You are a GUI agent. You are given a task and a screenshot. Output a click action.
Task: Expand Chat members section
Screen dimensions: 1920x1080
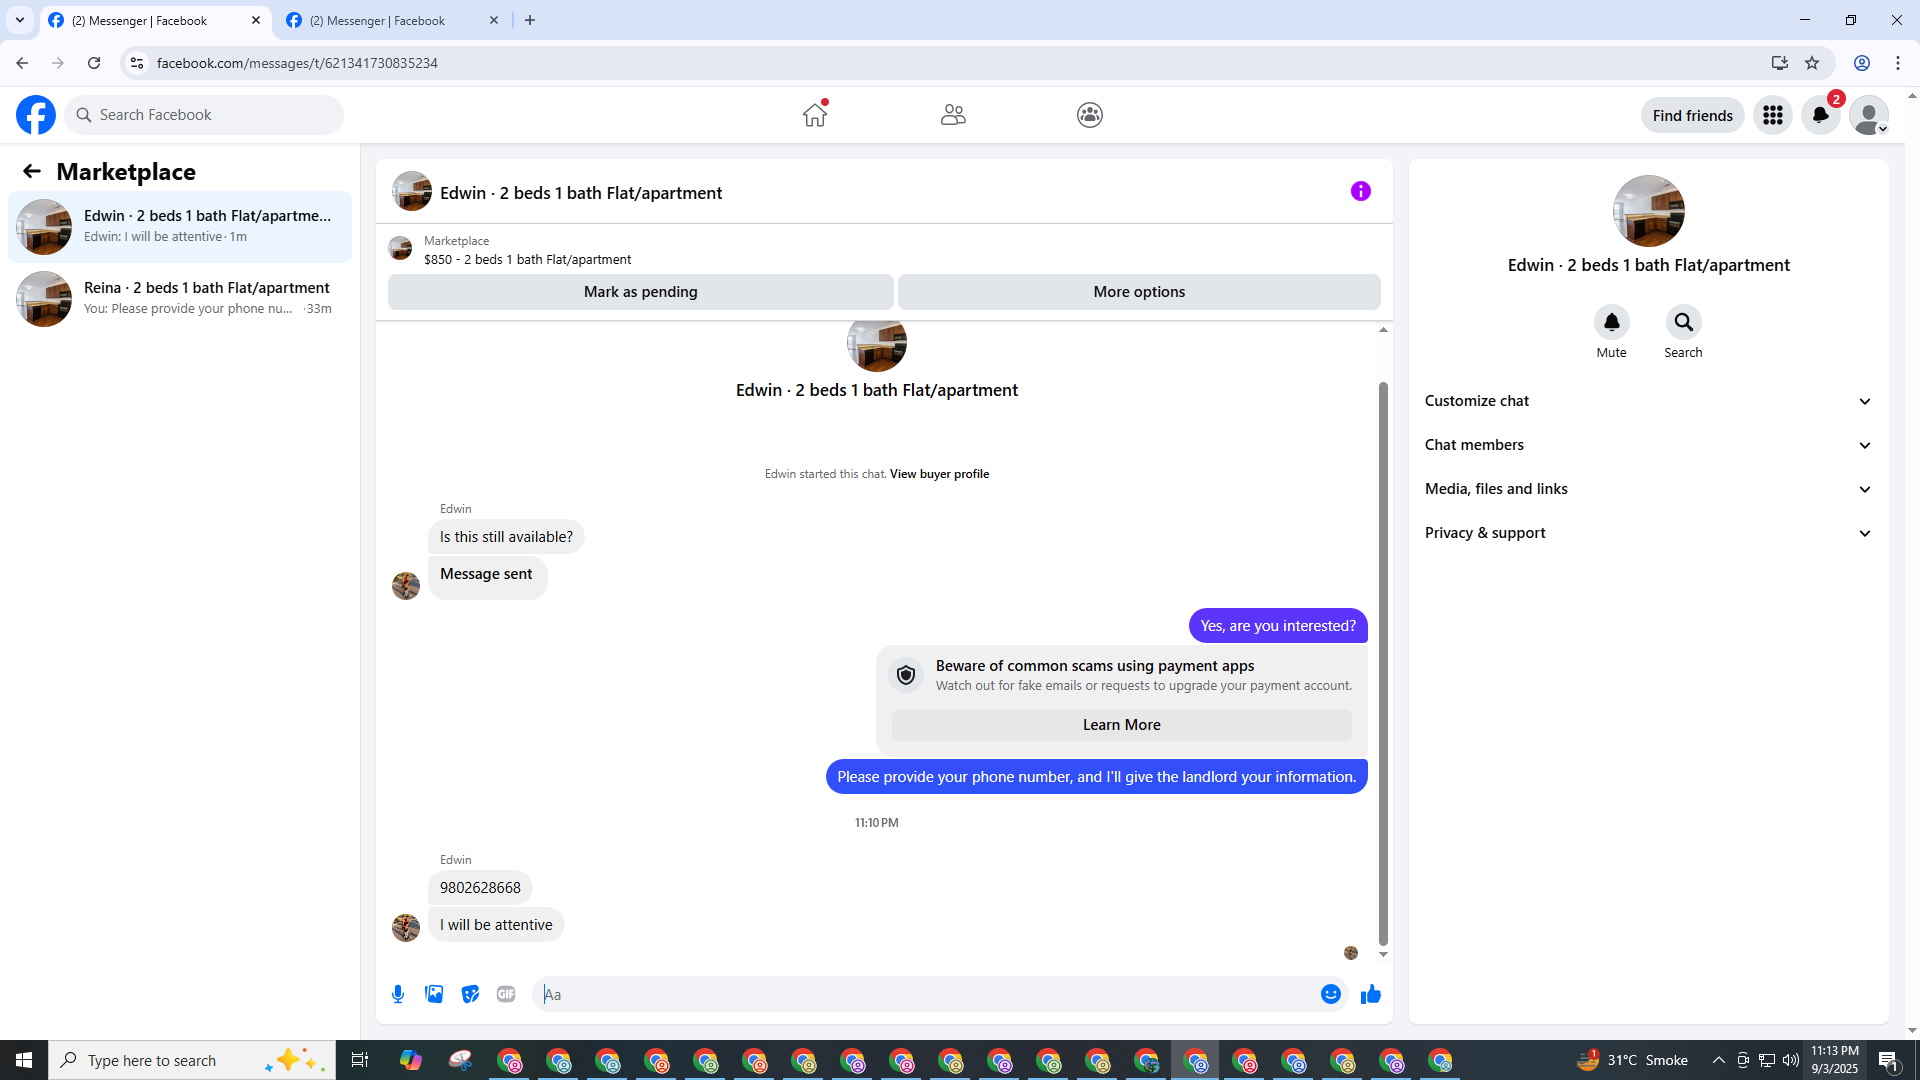point(1649,445)
